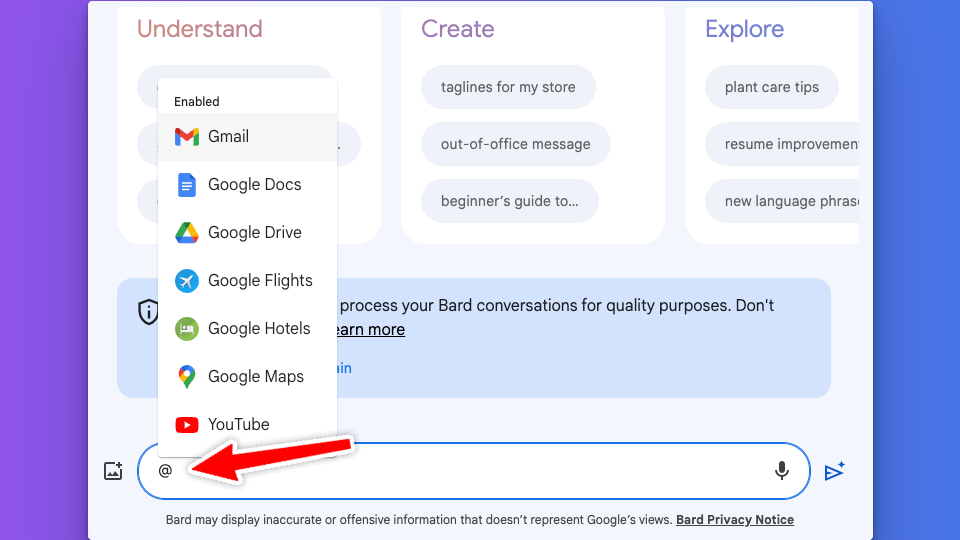Open the "Learn more" link
The width and height of the screenshot is (960, 540).
point(370,330)
